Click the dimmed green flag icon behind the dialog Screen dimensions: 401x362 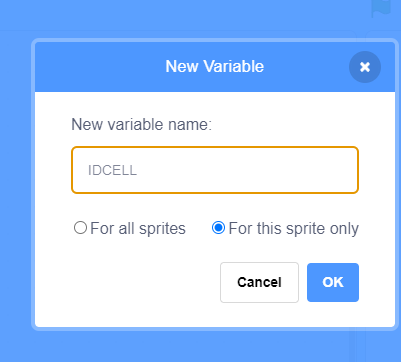pyautogui.click(x=381, y=8)
